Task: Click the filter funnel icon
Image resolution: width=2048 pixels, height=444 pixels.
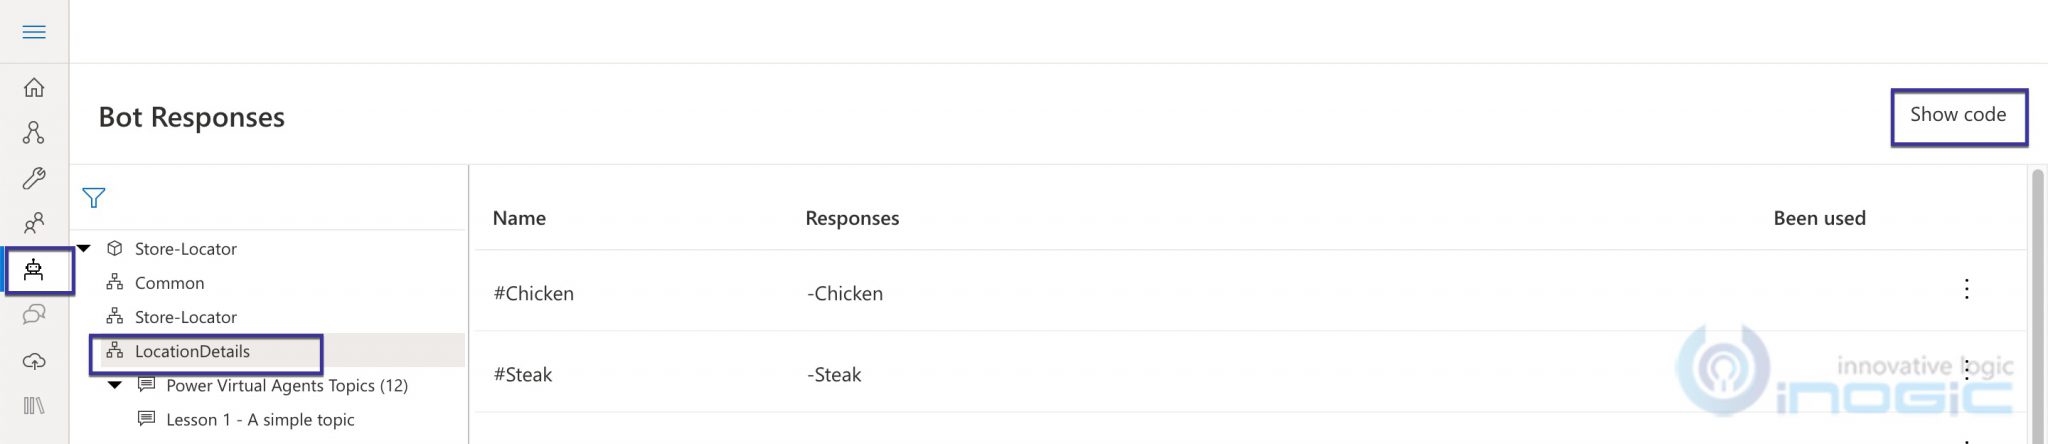Action: coord(94,198)
